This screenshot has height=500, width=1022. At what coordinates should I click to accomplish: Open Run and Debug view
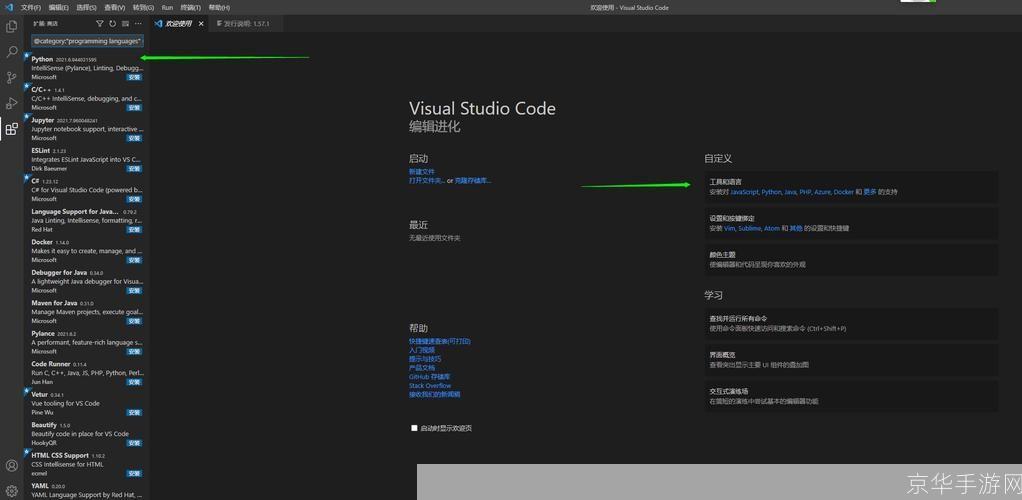11,103
